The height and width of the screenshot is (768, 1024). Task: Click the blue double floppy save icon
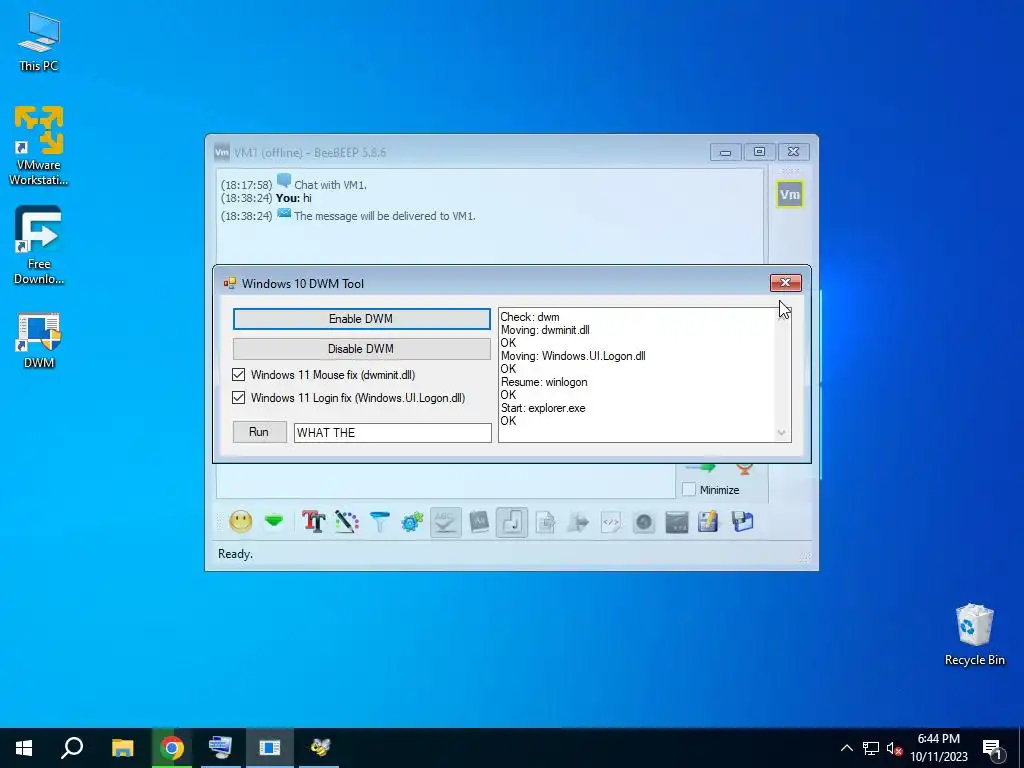743,522
